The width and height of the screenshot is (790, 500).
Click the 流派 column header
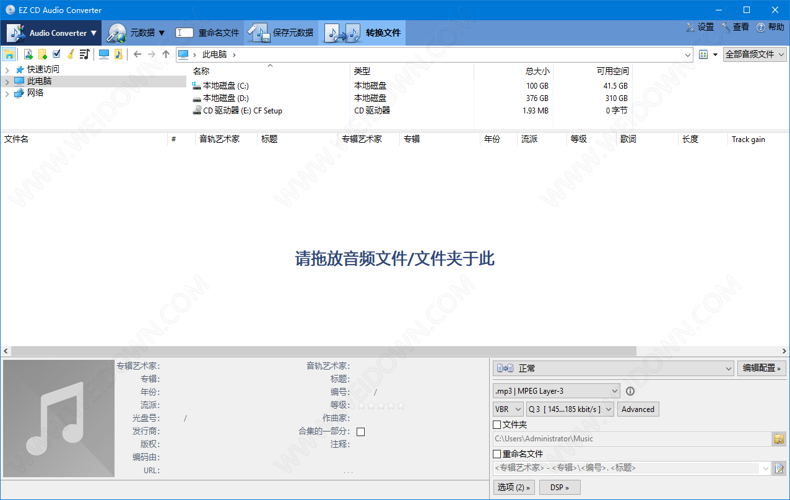(529, 139)
